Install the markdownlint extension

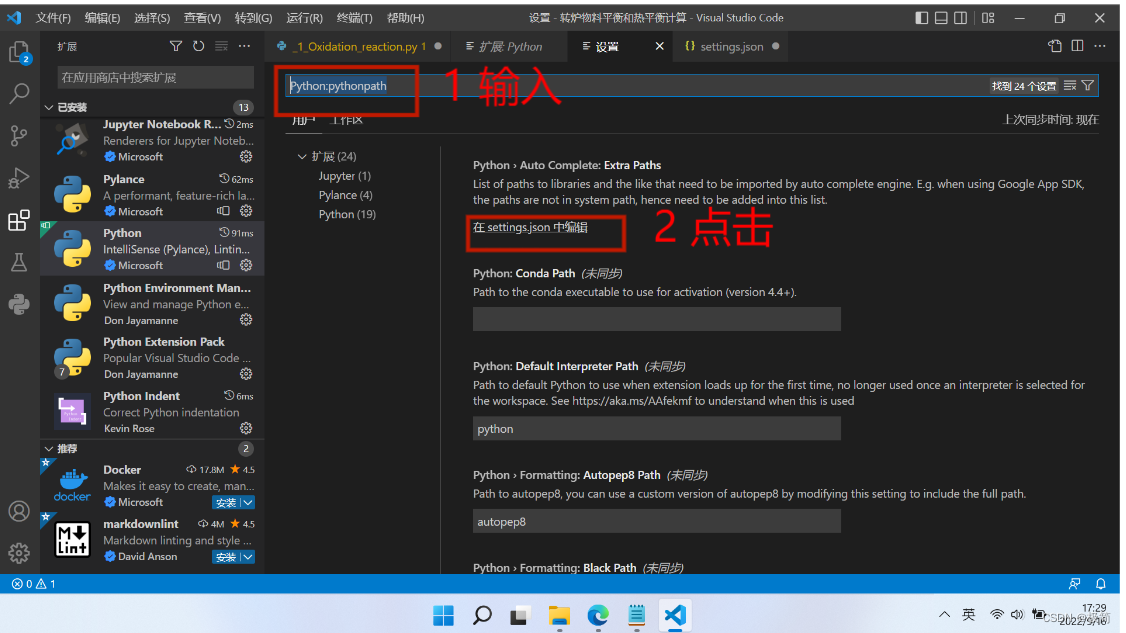(225, 557)
